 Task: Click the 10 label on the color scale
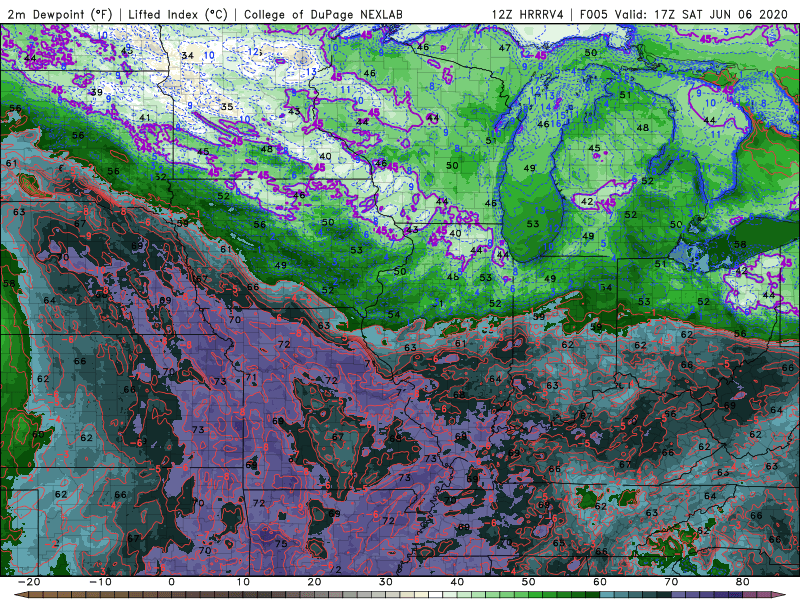tap(243, 582)
